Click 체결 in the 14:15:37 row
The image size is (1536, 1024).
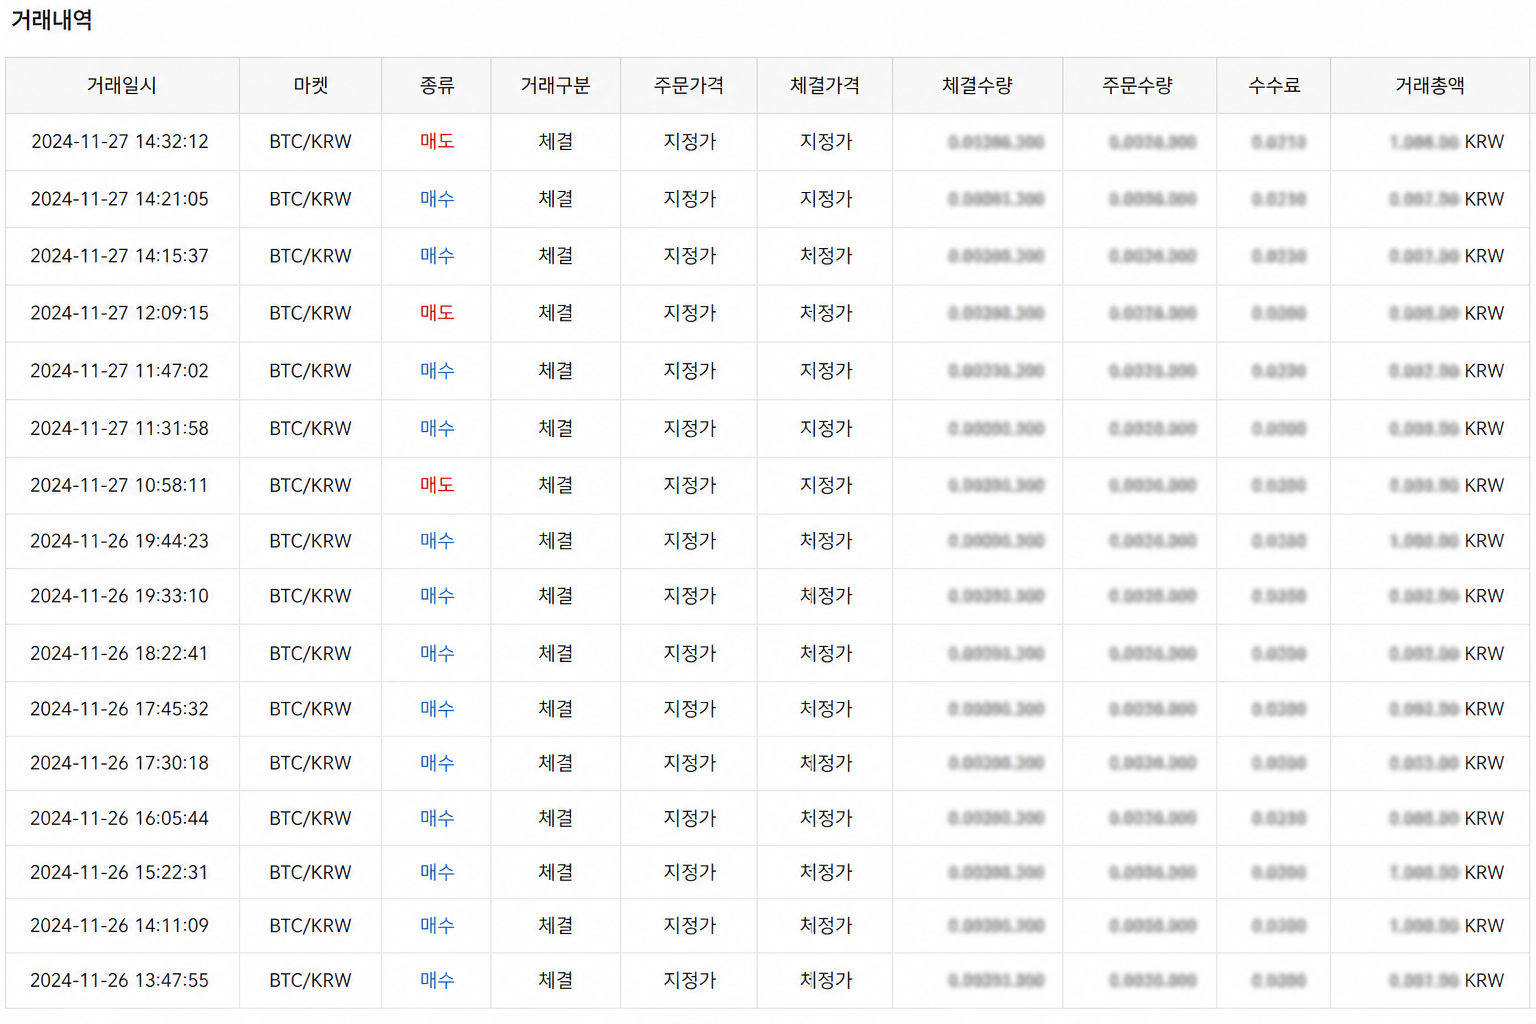[x=556, y=256]
